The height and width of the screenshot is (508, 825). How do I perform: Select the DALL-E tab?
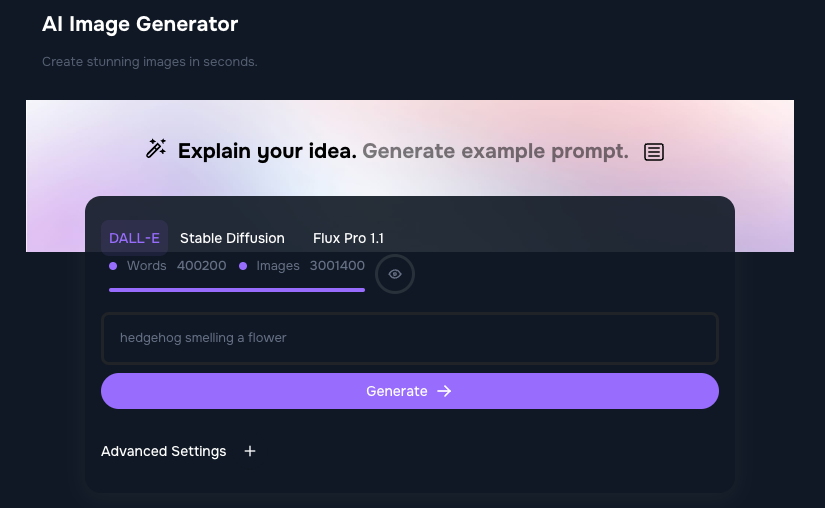134,238
